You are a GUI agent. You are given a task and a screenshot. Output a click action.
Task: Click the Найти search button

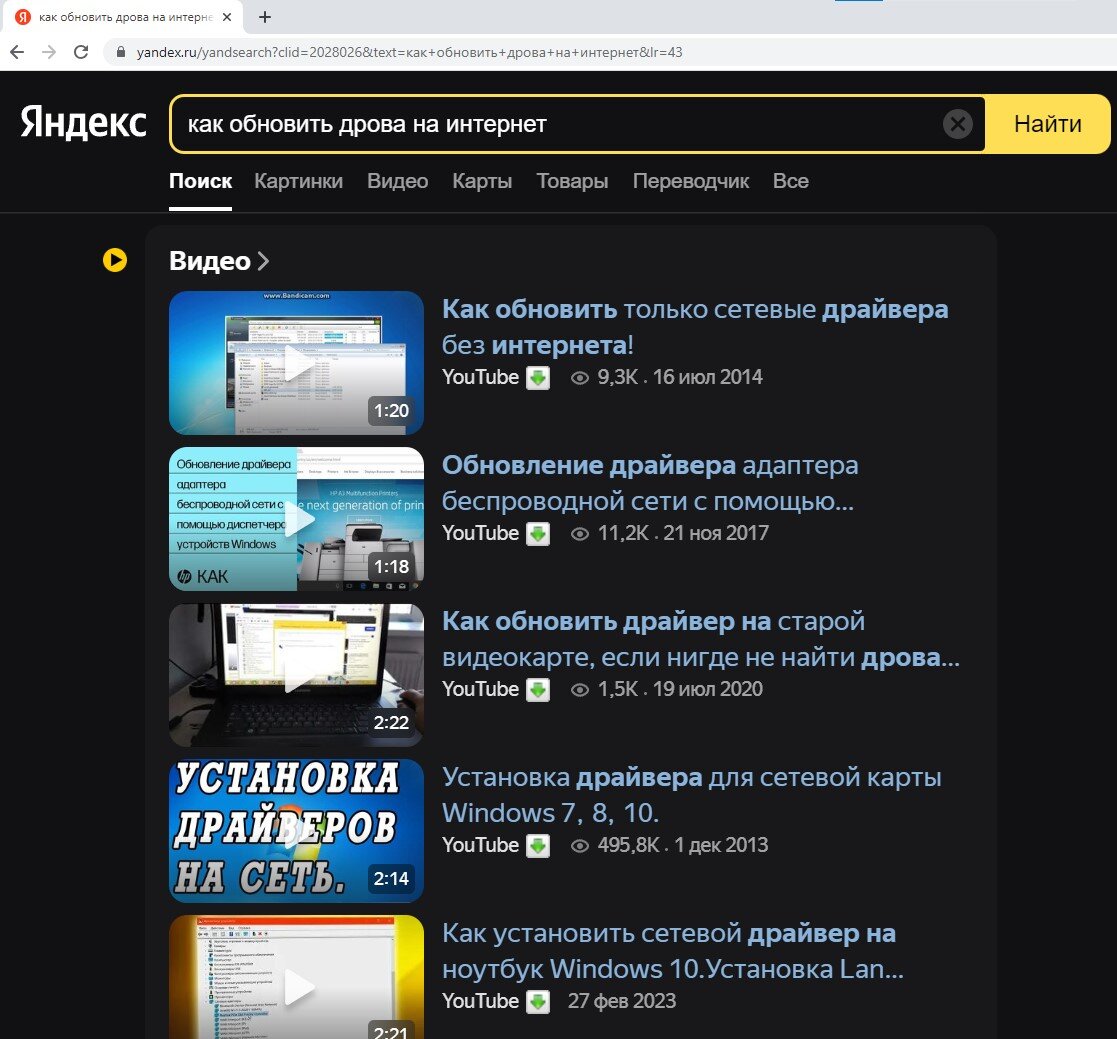click(x=1047, y=124)
